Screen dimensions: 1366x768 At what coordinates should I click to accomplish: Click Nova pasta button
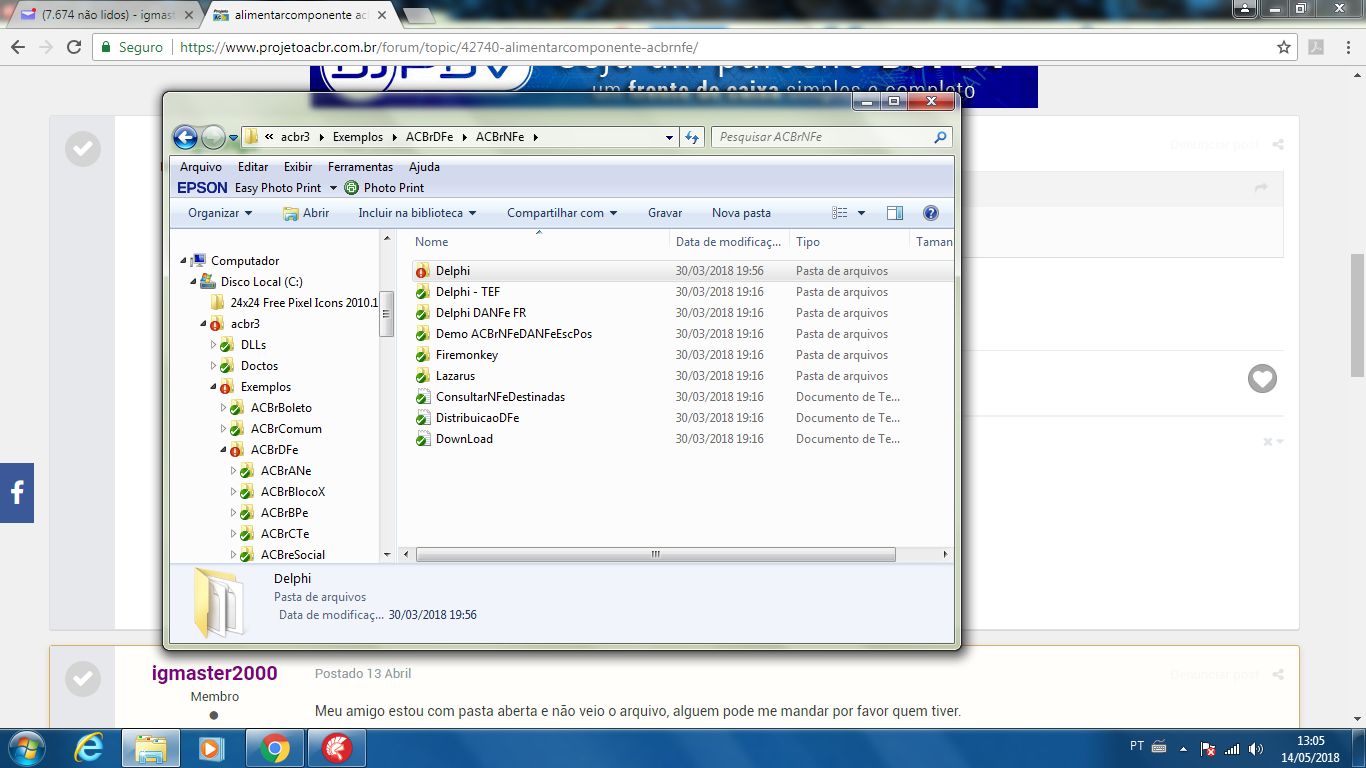741,213
